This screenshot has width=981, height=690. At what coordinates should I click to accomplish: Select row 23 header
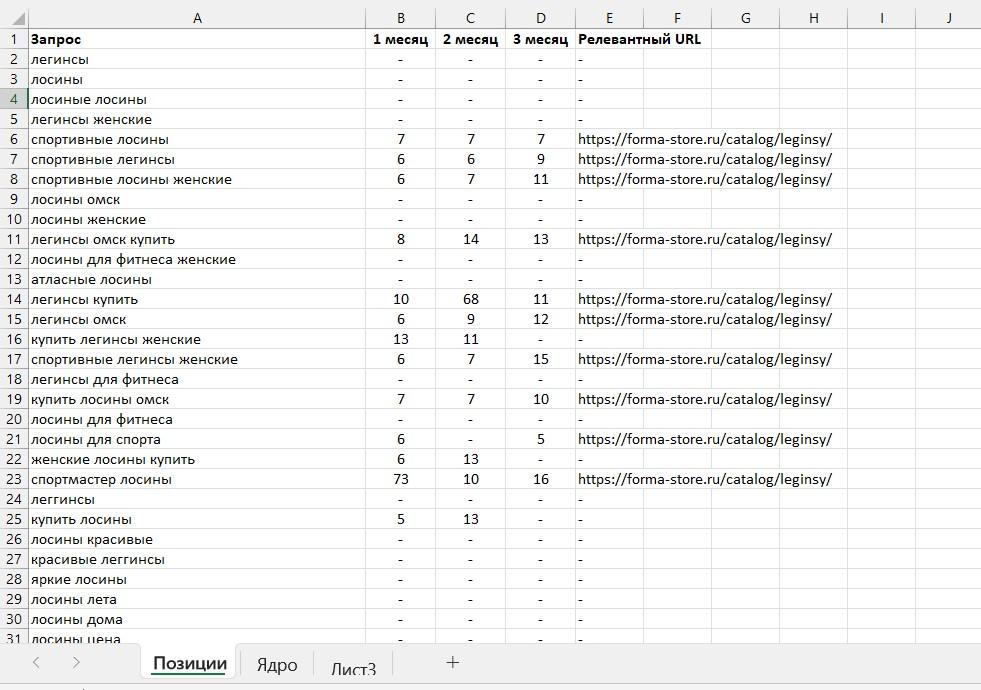tap(14, 479)
